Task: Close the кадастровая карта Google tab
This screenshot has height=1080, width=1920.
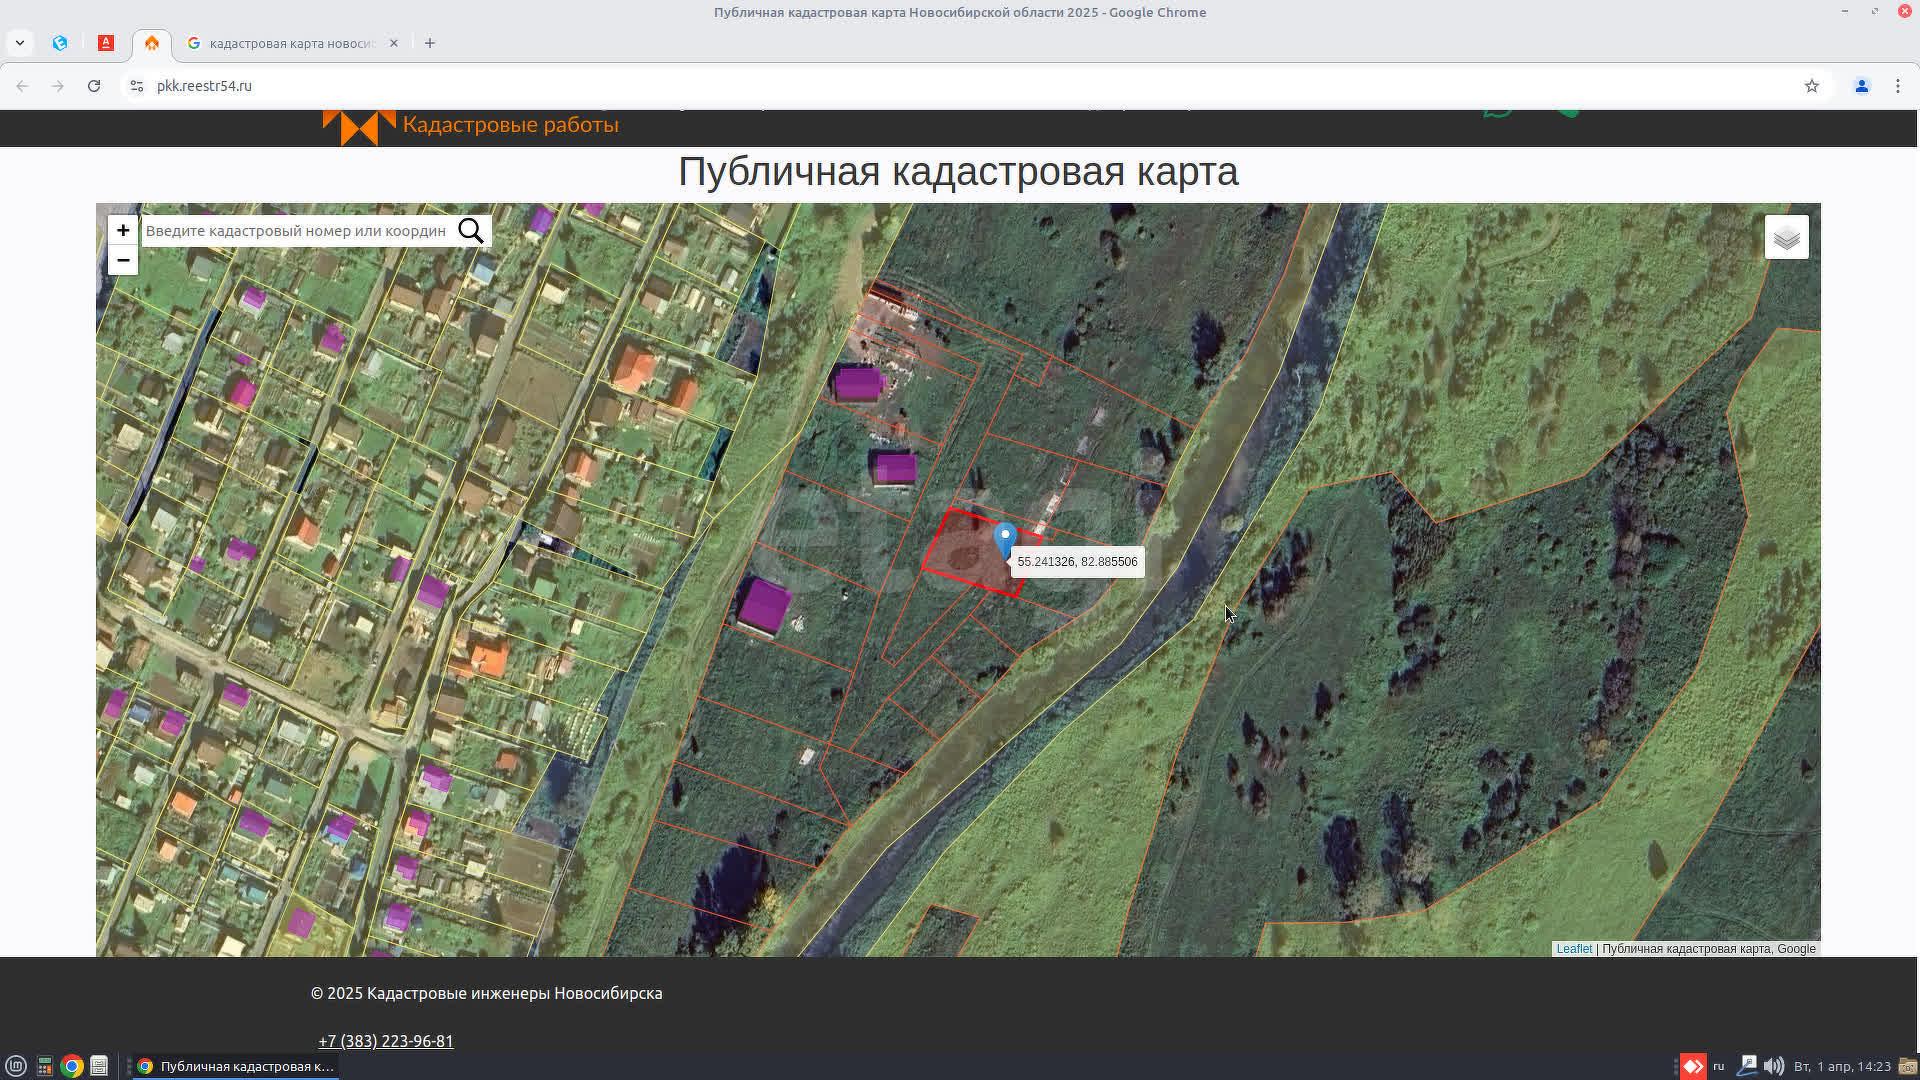Action: 394,43
